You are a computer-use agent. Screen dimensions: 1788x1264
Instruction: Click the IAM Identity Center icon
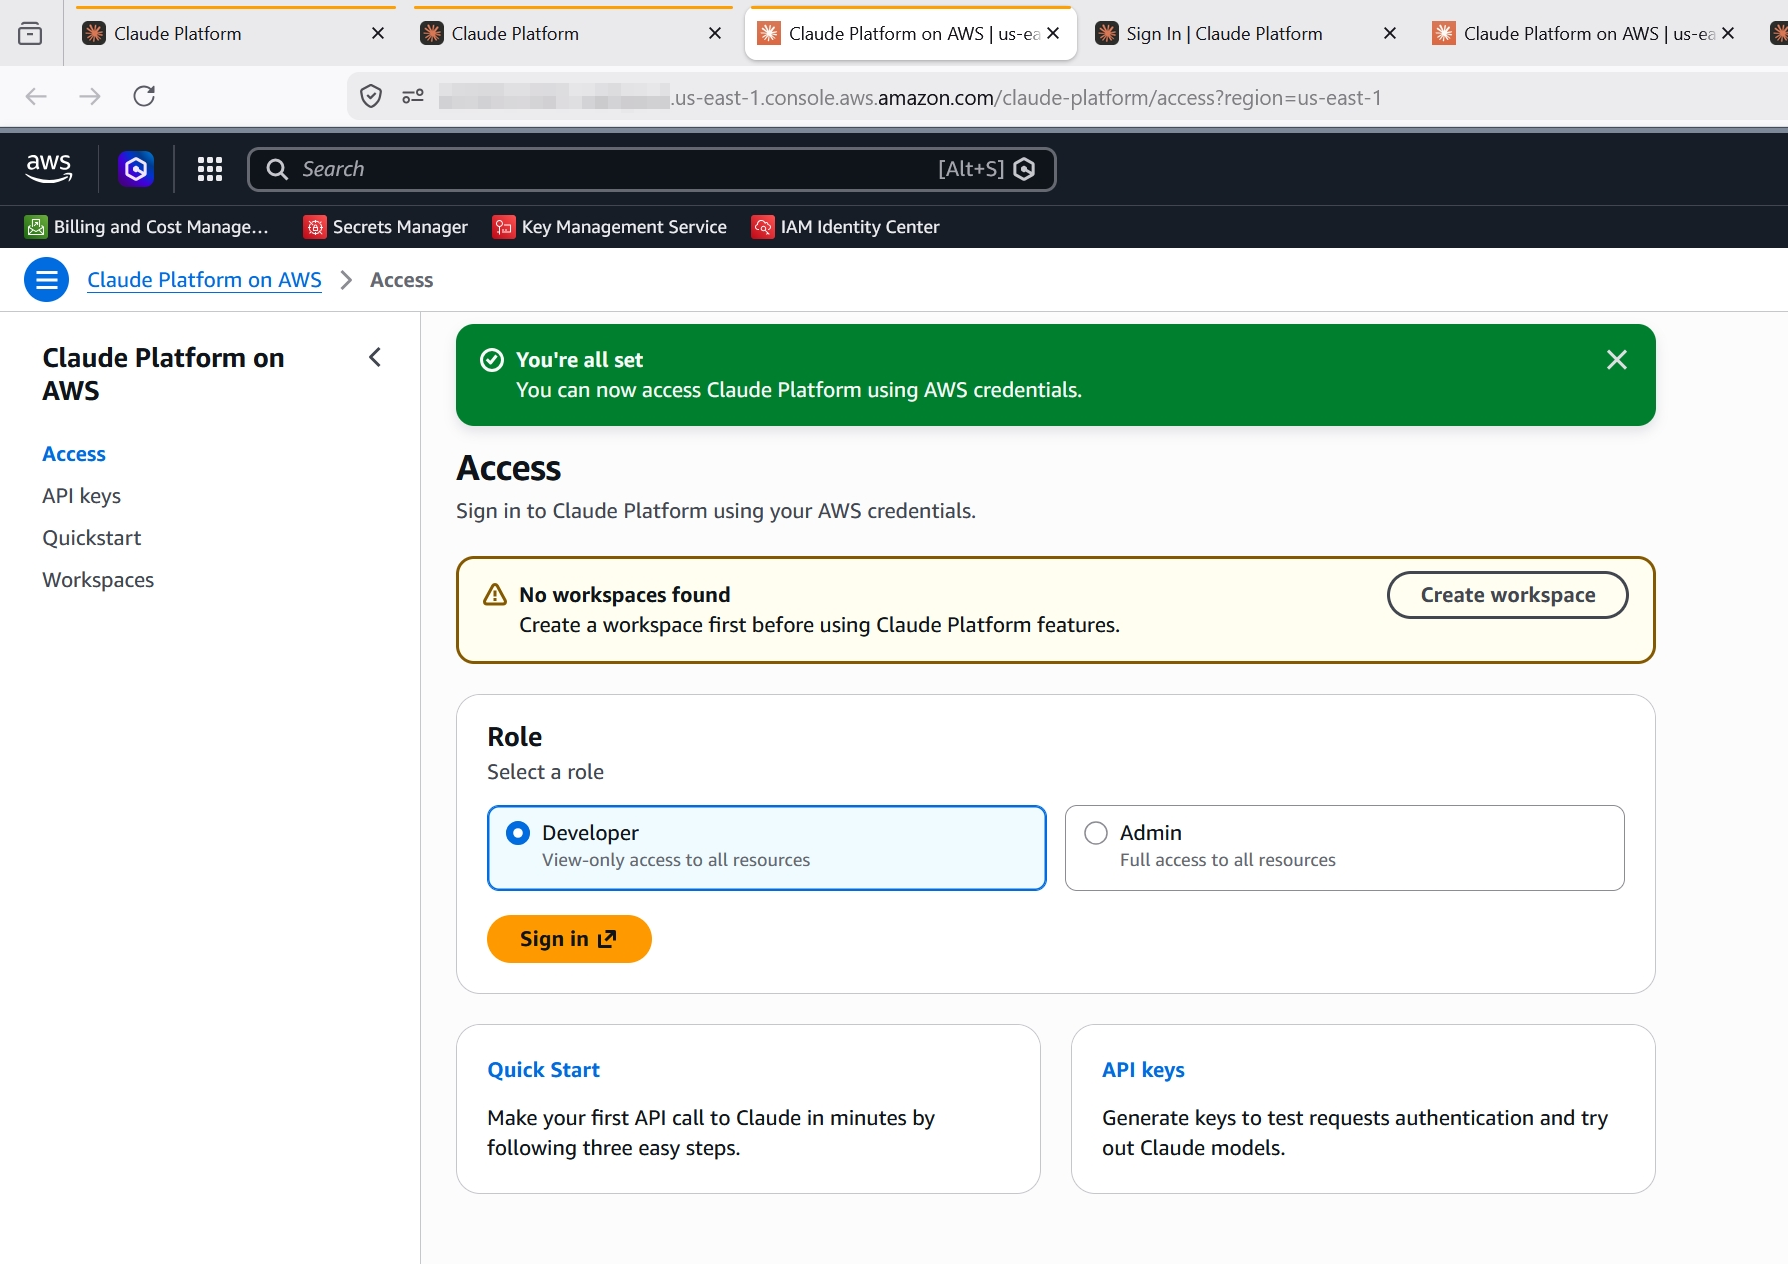tap(763, 227)
